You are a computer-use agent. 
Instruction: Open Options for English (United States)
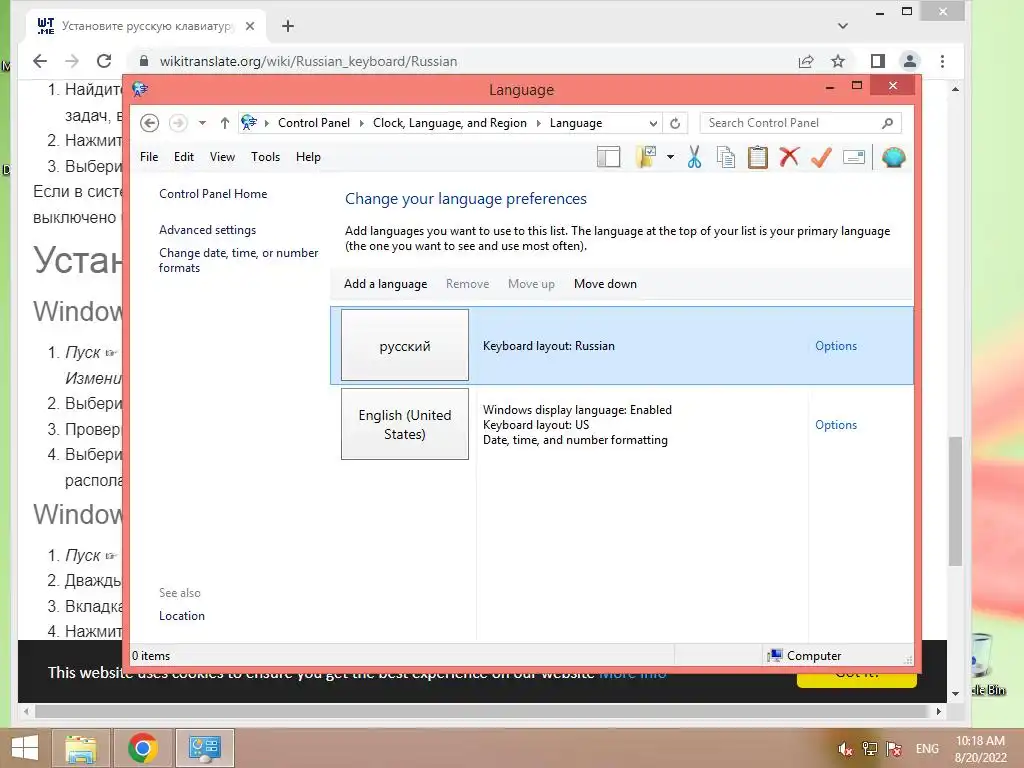836,425
